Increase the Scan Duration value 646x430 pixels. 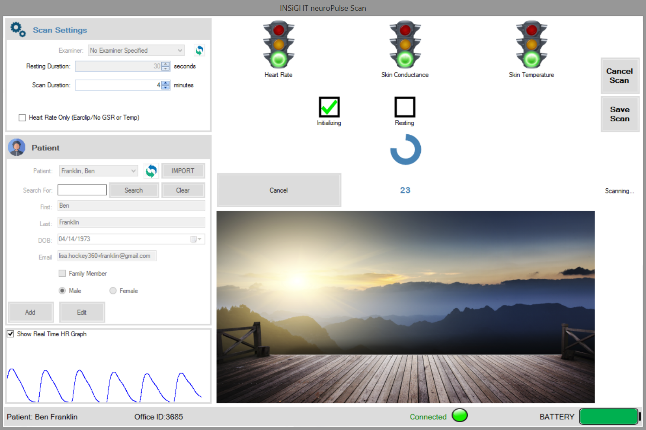[166, 82]
